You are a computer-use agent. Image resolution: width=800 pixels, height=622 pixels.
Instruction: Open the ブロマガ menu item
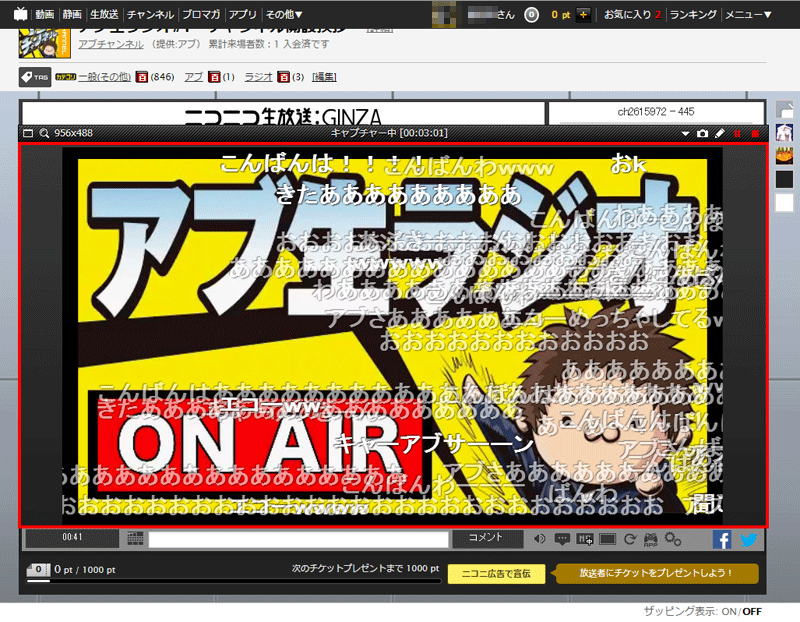(x=201, y=14)
